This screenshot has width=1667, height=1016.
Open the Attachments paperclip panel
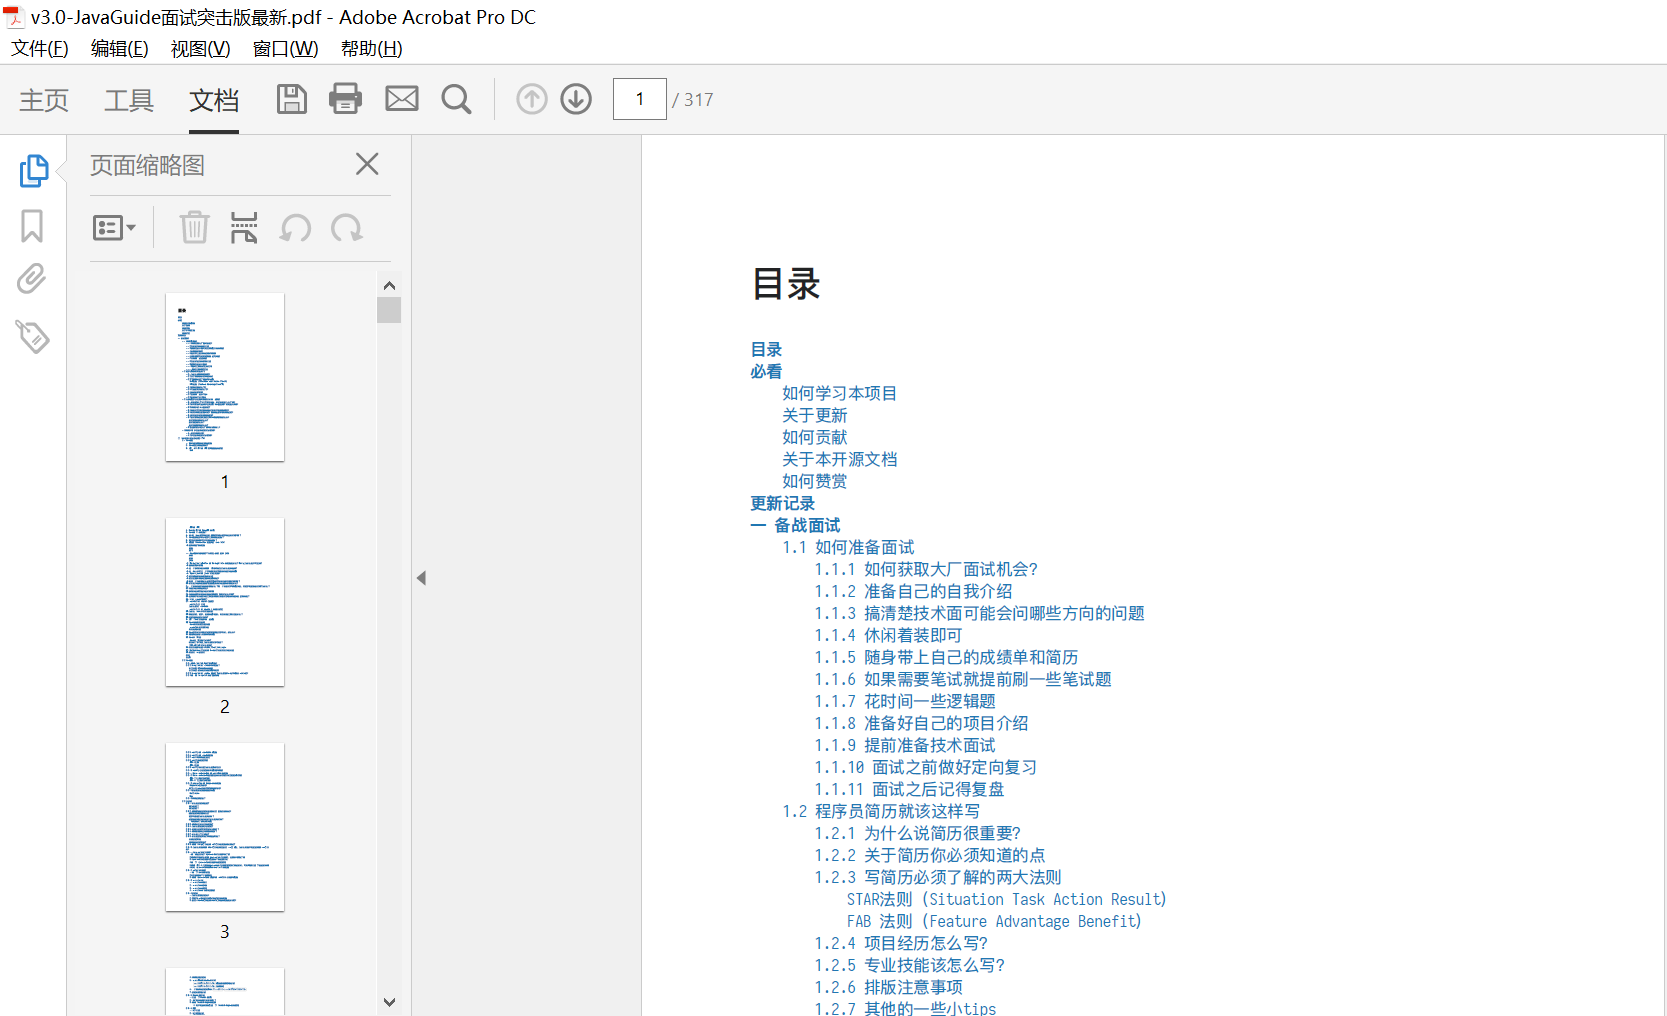pyautogui.click(x=32, y=279)
